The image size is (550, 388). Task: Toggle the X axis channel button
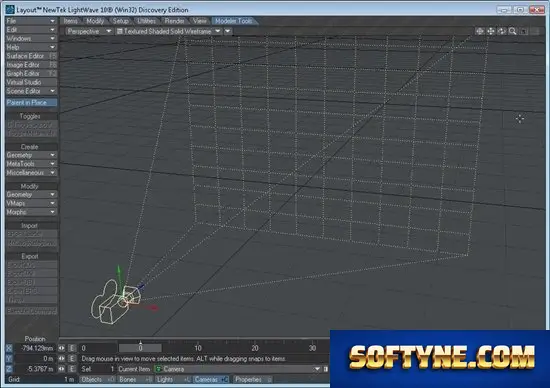[9, 348]
